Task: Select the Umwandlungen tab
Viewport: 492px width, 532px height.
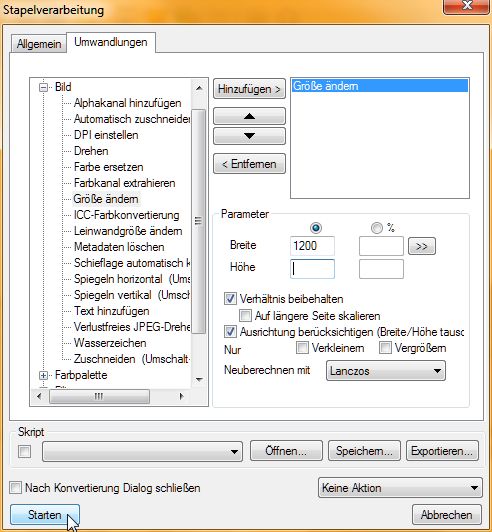Action: [x=111, y=42]
